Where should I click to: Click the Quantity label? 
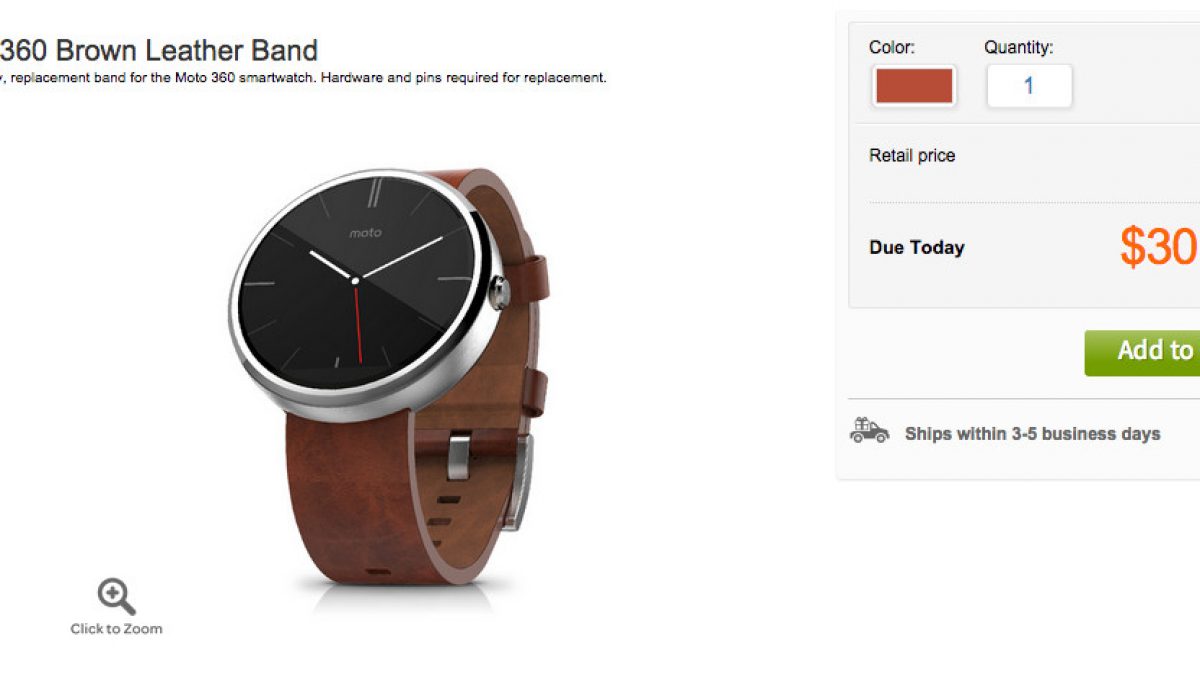coord(1018,47)
